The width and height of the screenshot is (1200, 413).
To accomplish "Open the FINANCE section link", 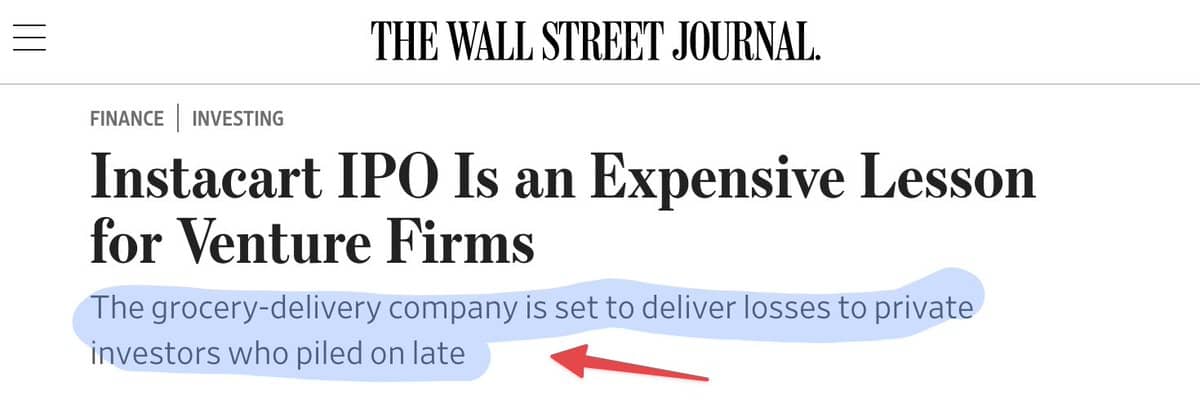I will point(127,119).
